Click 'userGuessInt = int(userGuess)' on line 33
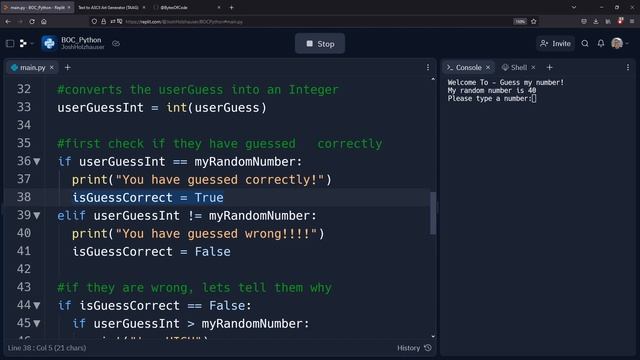Viewport: 640px width, 360px height. coord(162,108)
